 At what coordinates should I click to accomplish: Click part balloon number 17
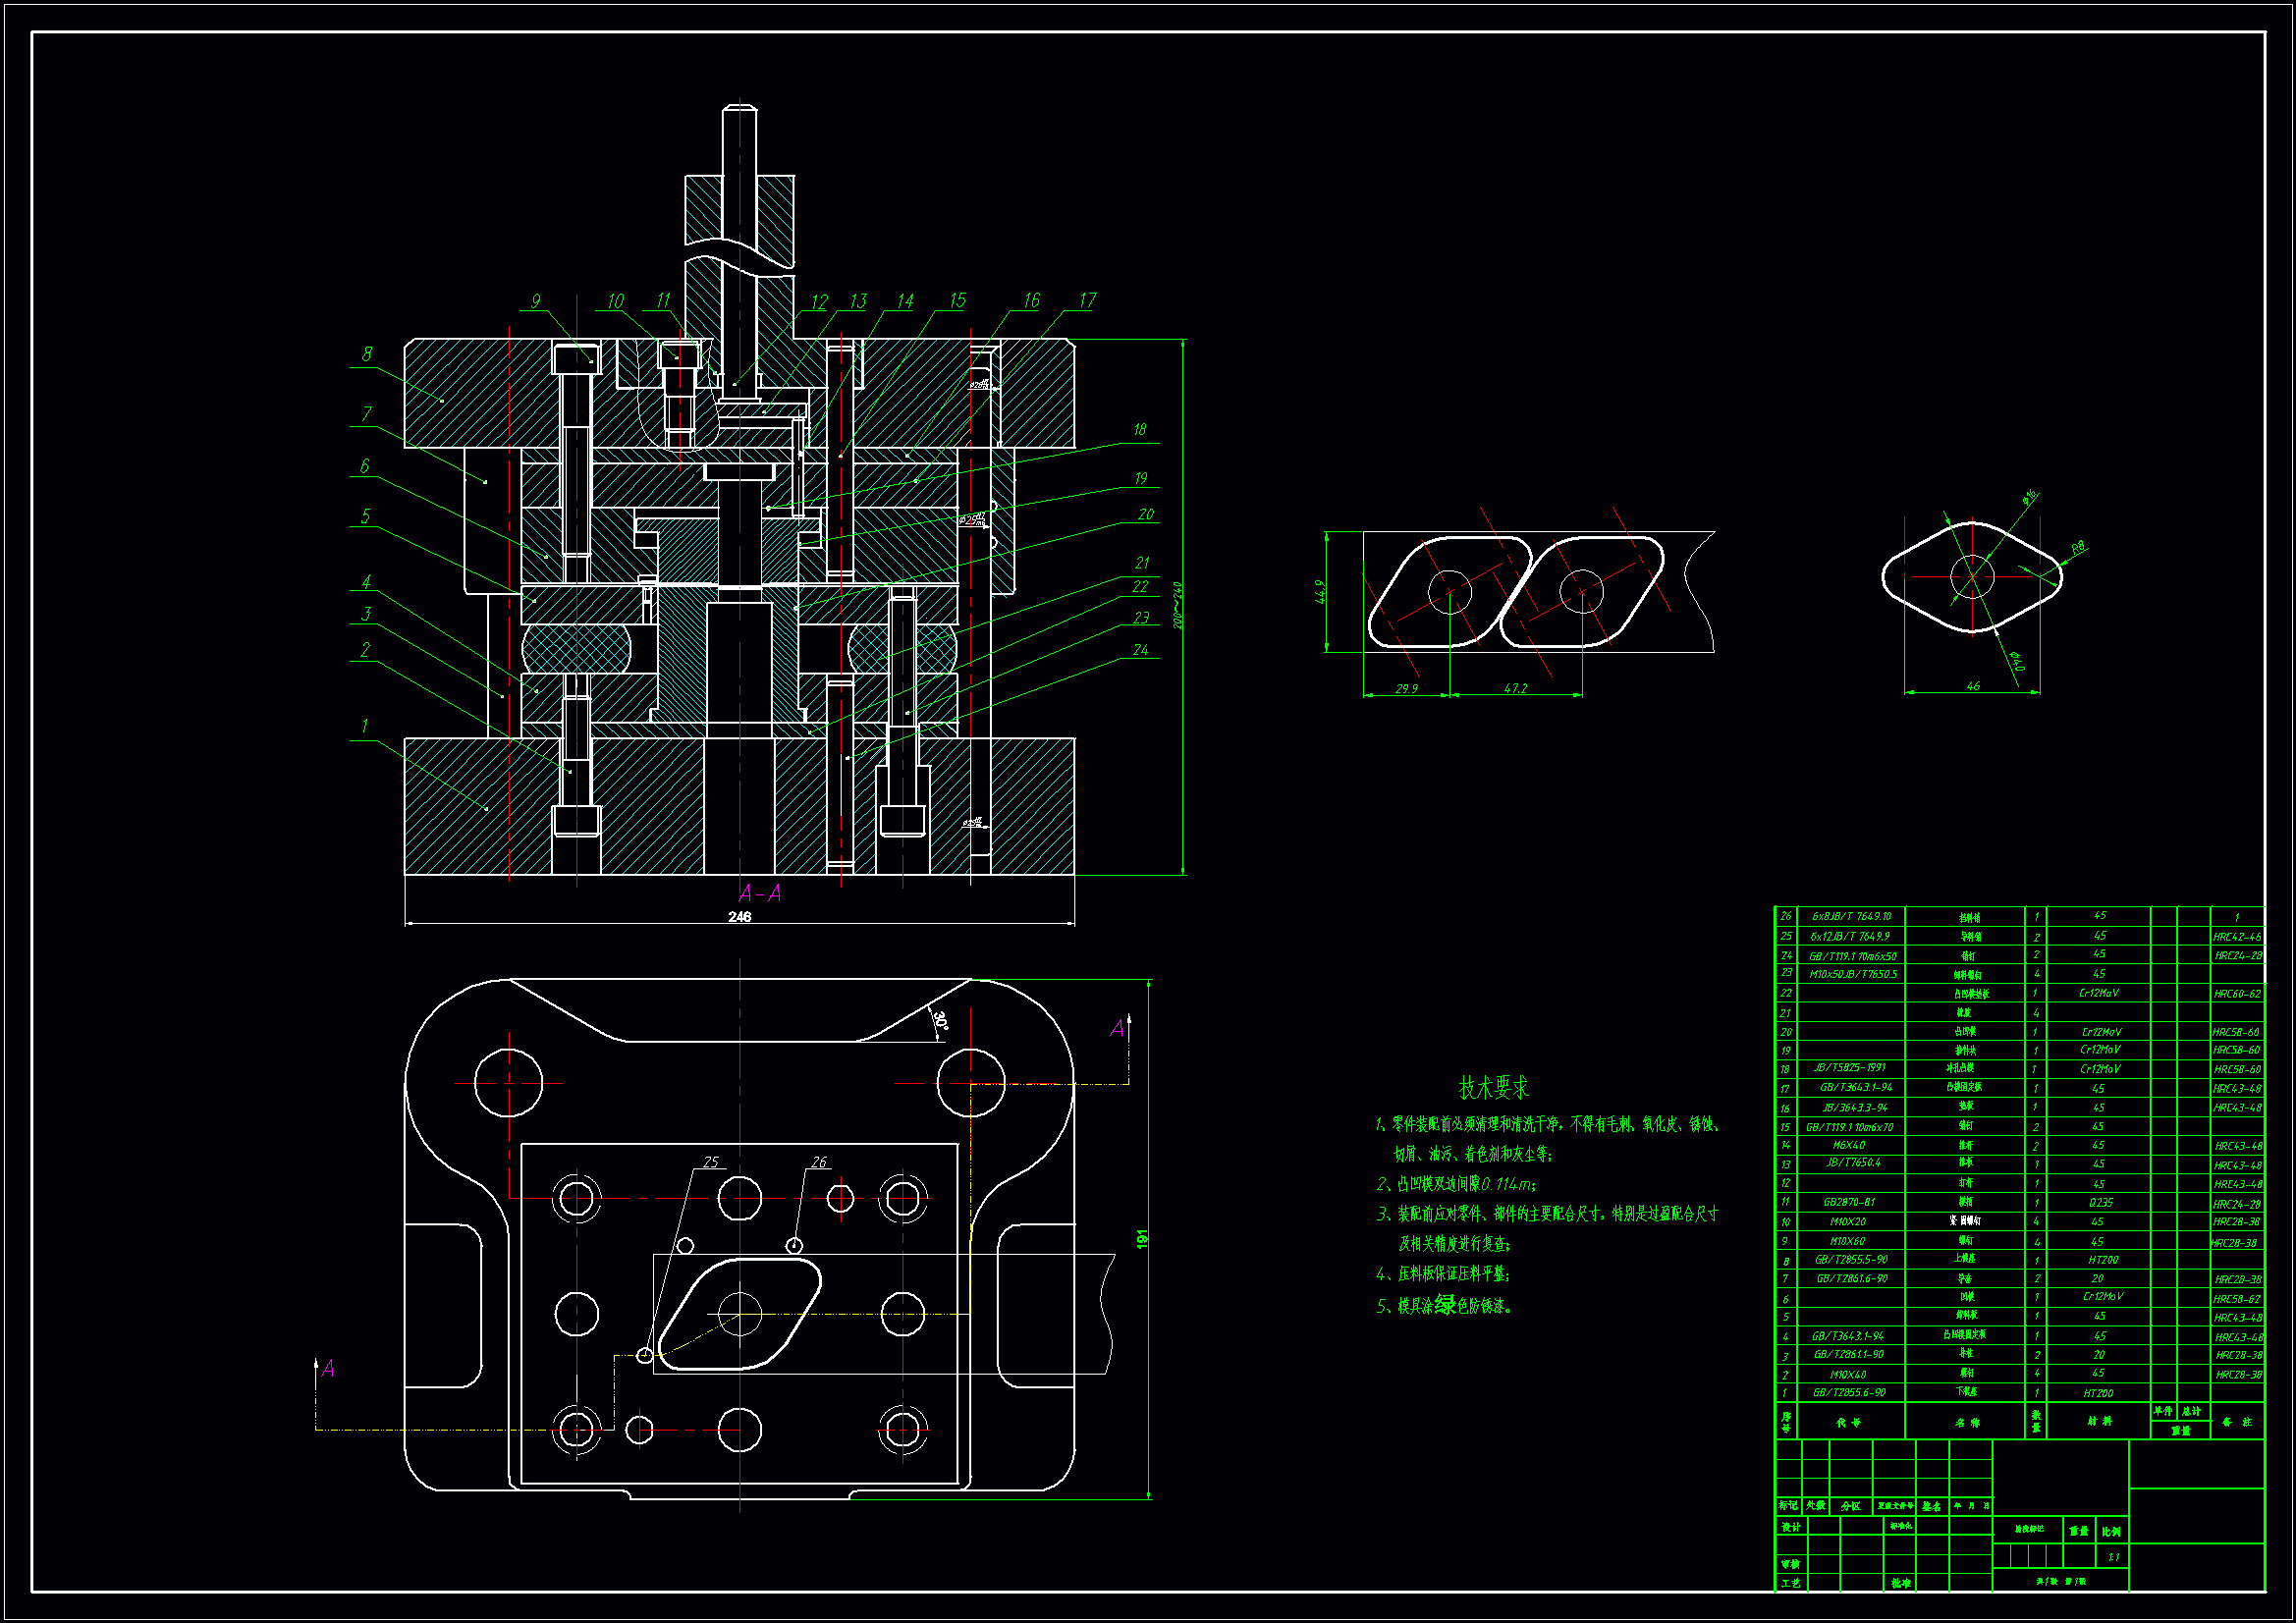point(1087,300)
